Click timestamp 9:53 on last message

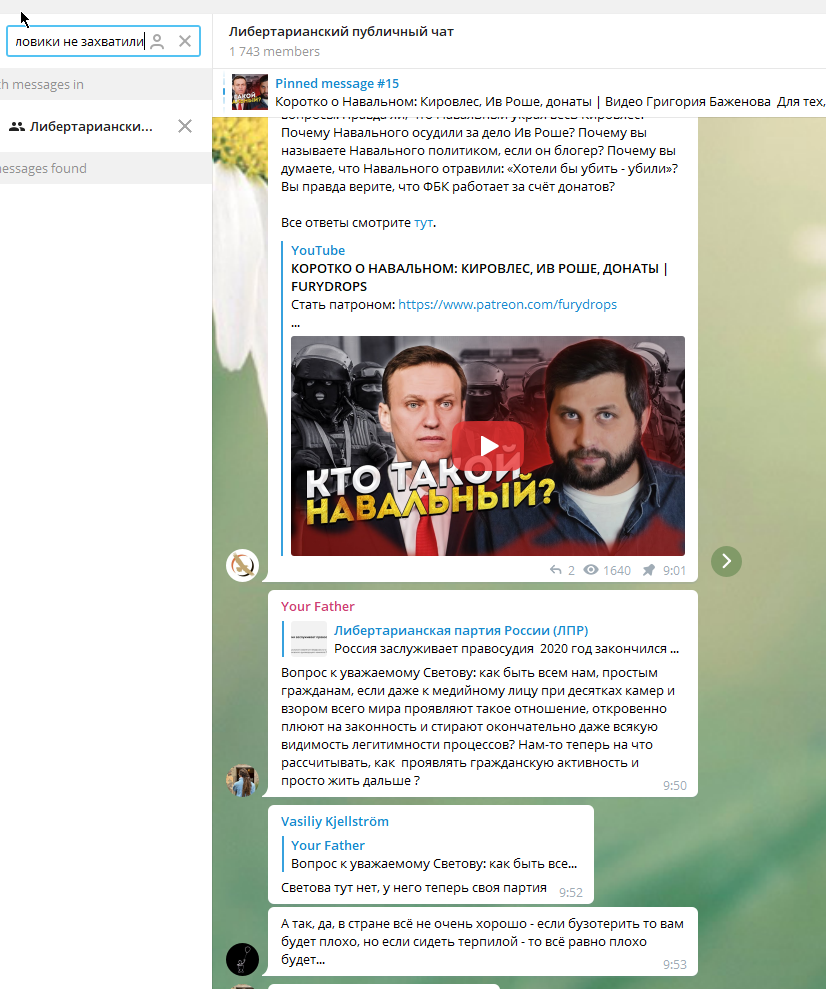pos(675,964)
